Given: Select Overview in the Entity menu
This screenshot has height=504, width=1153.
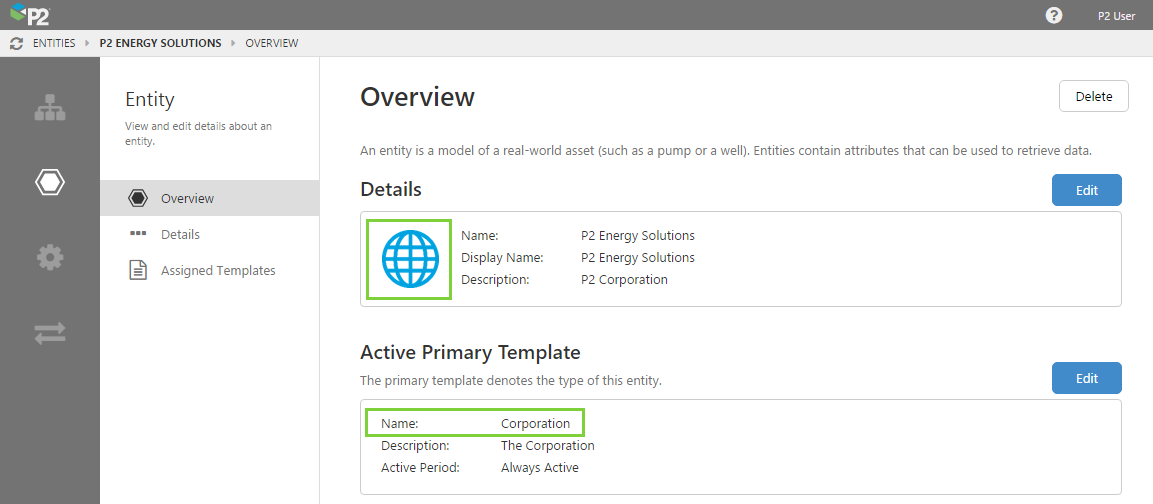Looking at the screenshot, I should 187,198.
